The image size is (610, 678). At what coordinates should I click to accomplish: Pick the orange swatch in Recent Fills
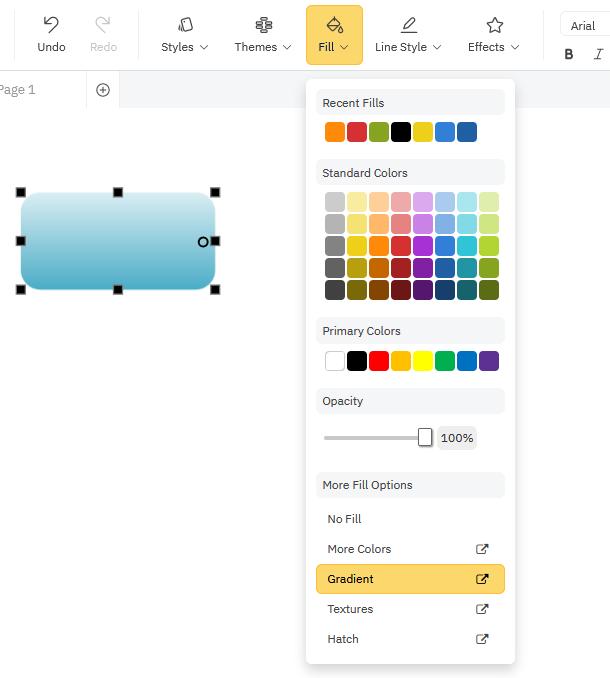pyautogui.click(x=335, y=132)
